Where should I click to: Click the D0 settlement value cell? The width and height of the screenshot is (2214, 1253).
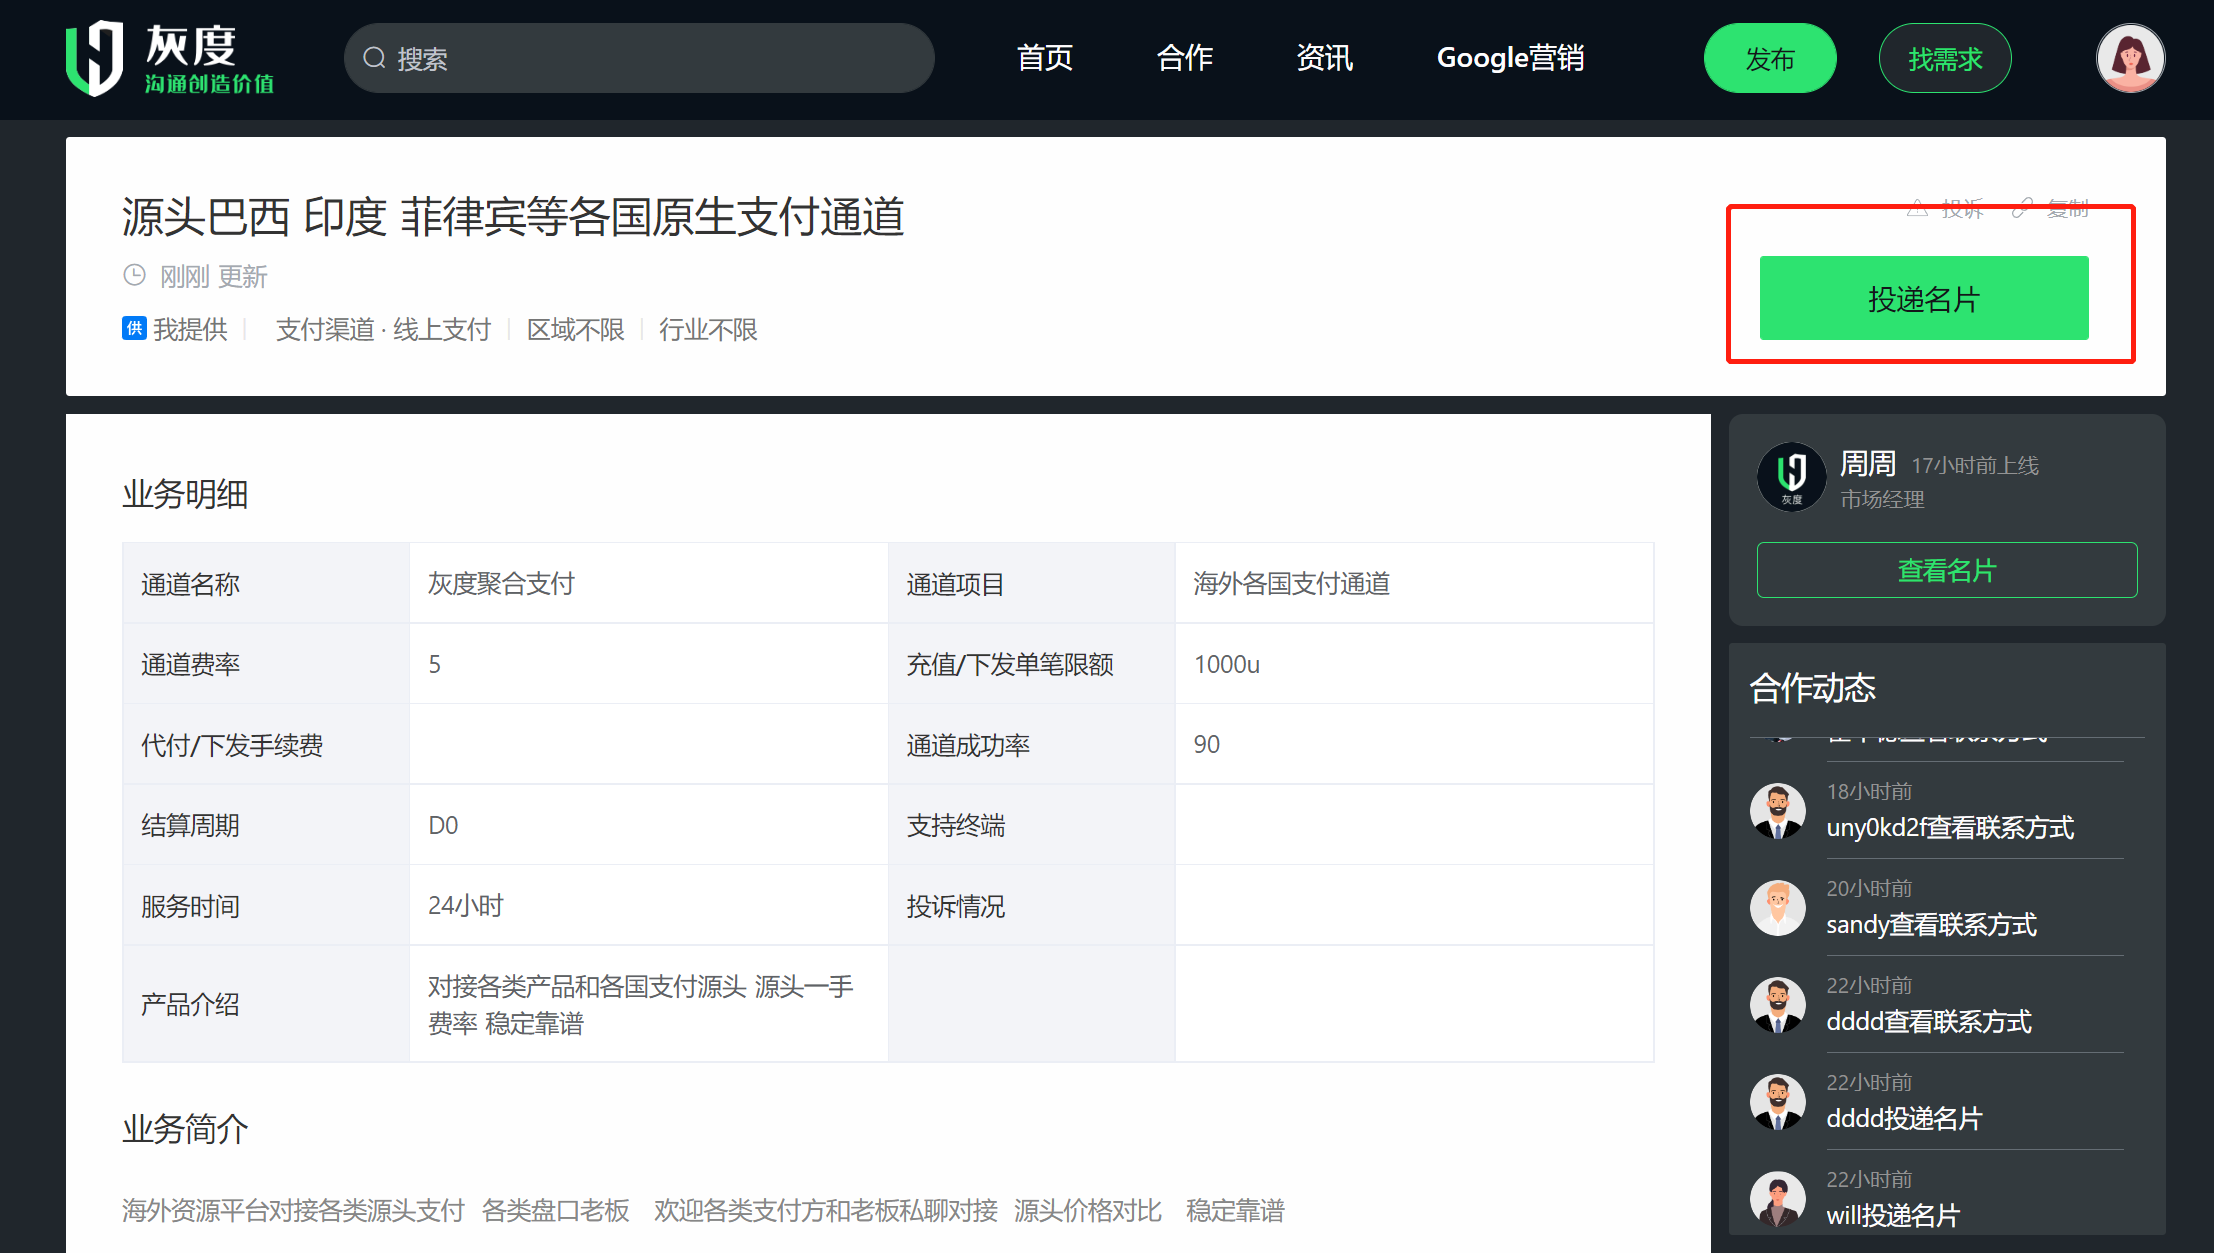pos(648,825)
